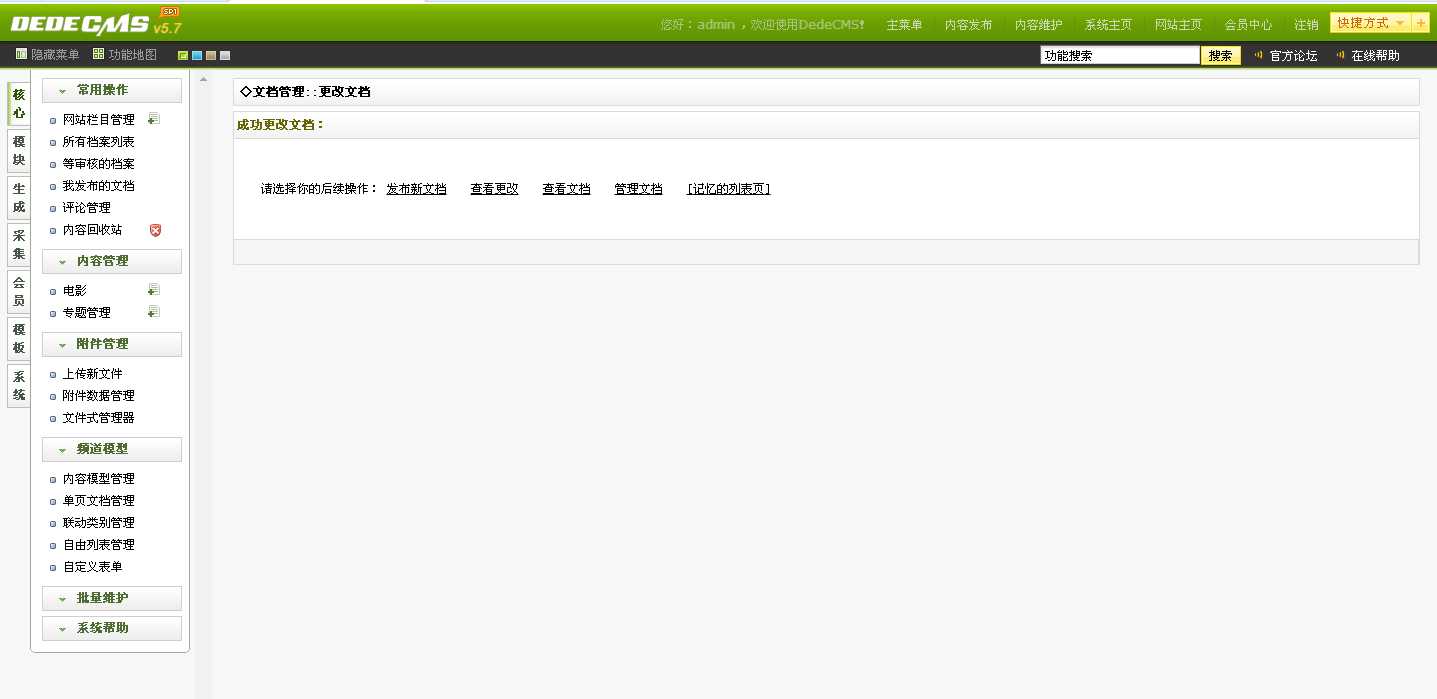Click the add-document icon beside 网站栏目管理
1437x699 pixels.
point(153,118)
